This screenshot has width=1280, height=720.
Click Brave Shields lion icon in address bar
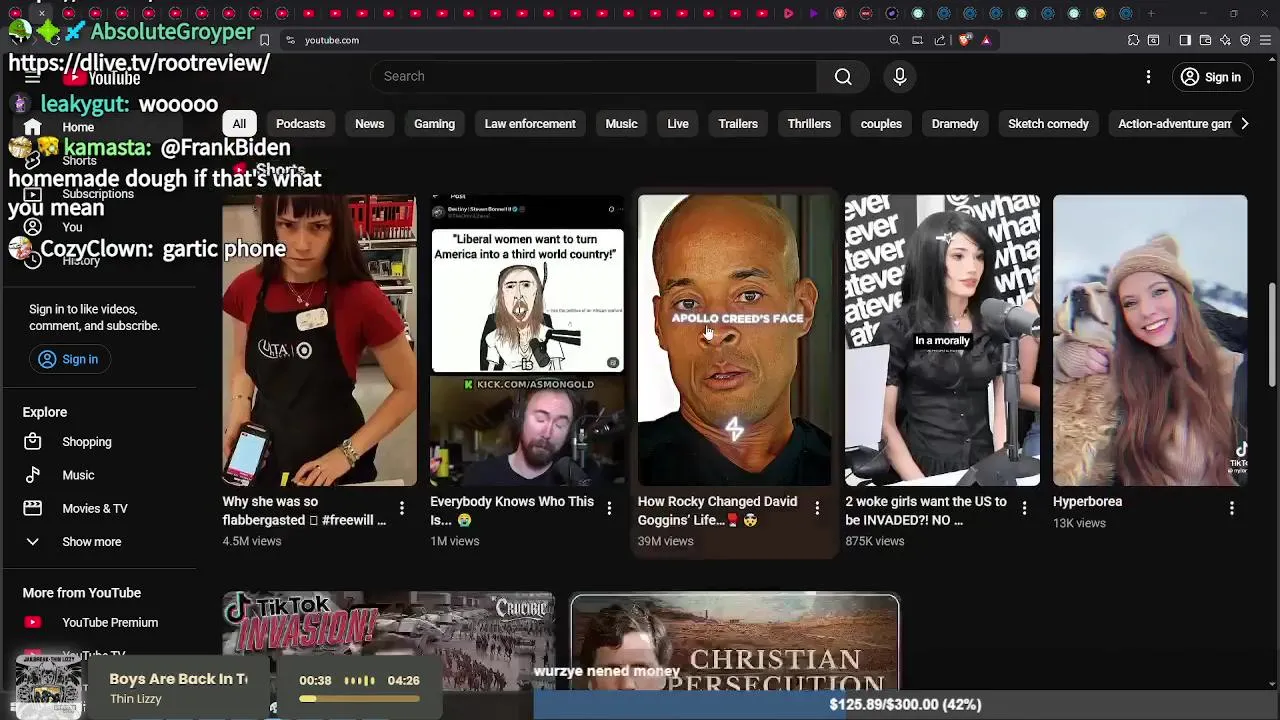965,40
